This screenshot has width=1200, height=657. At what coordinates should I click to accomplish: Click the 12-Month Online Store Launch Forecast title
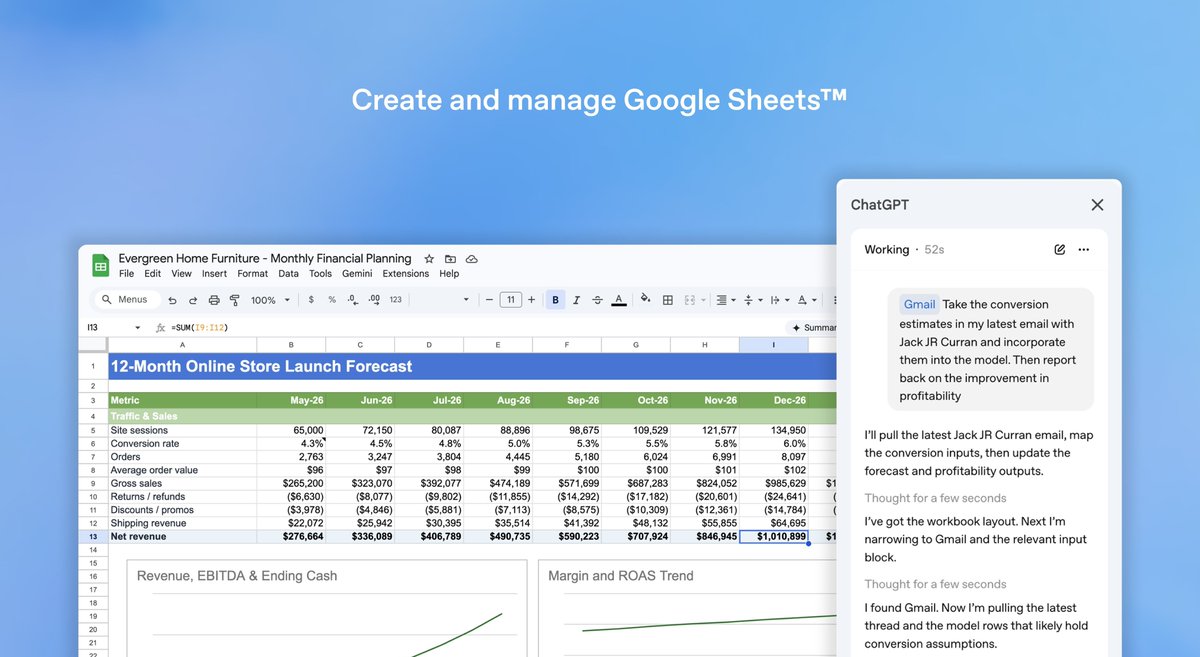coord(261,367)
